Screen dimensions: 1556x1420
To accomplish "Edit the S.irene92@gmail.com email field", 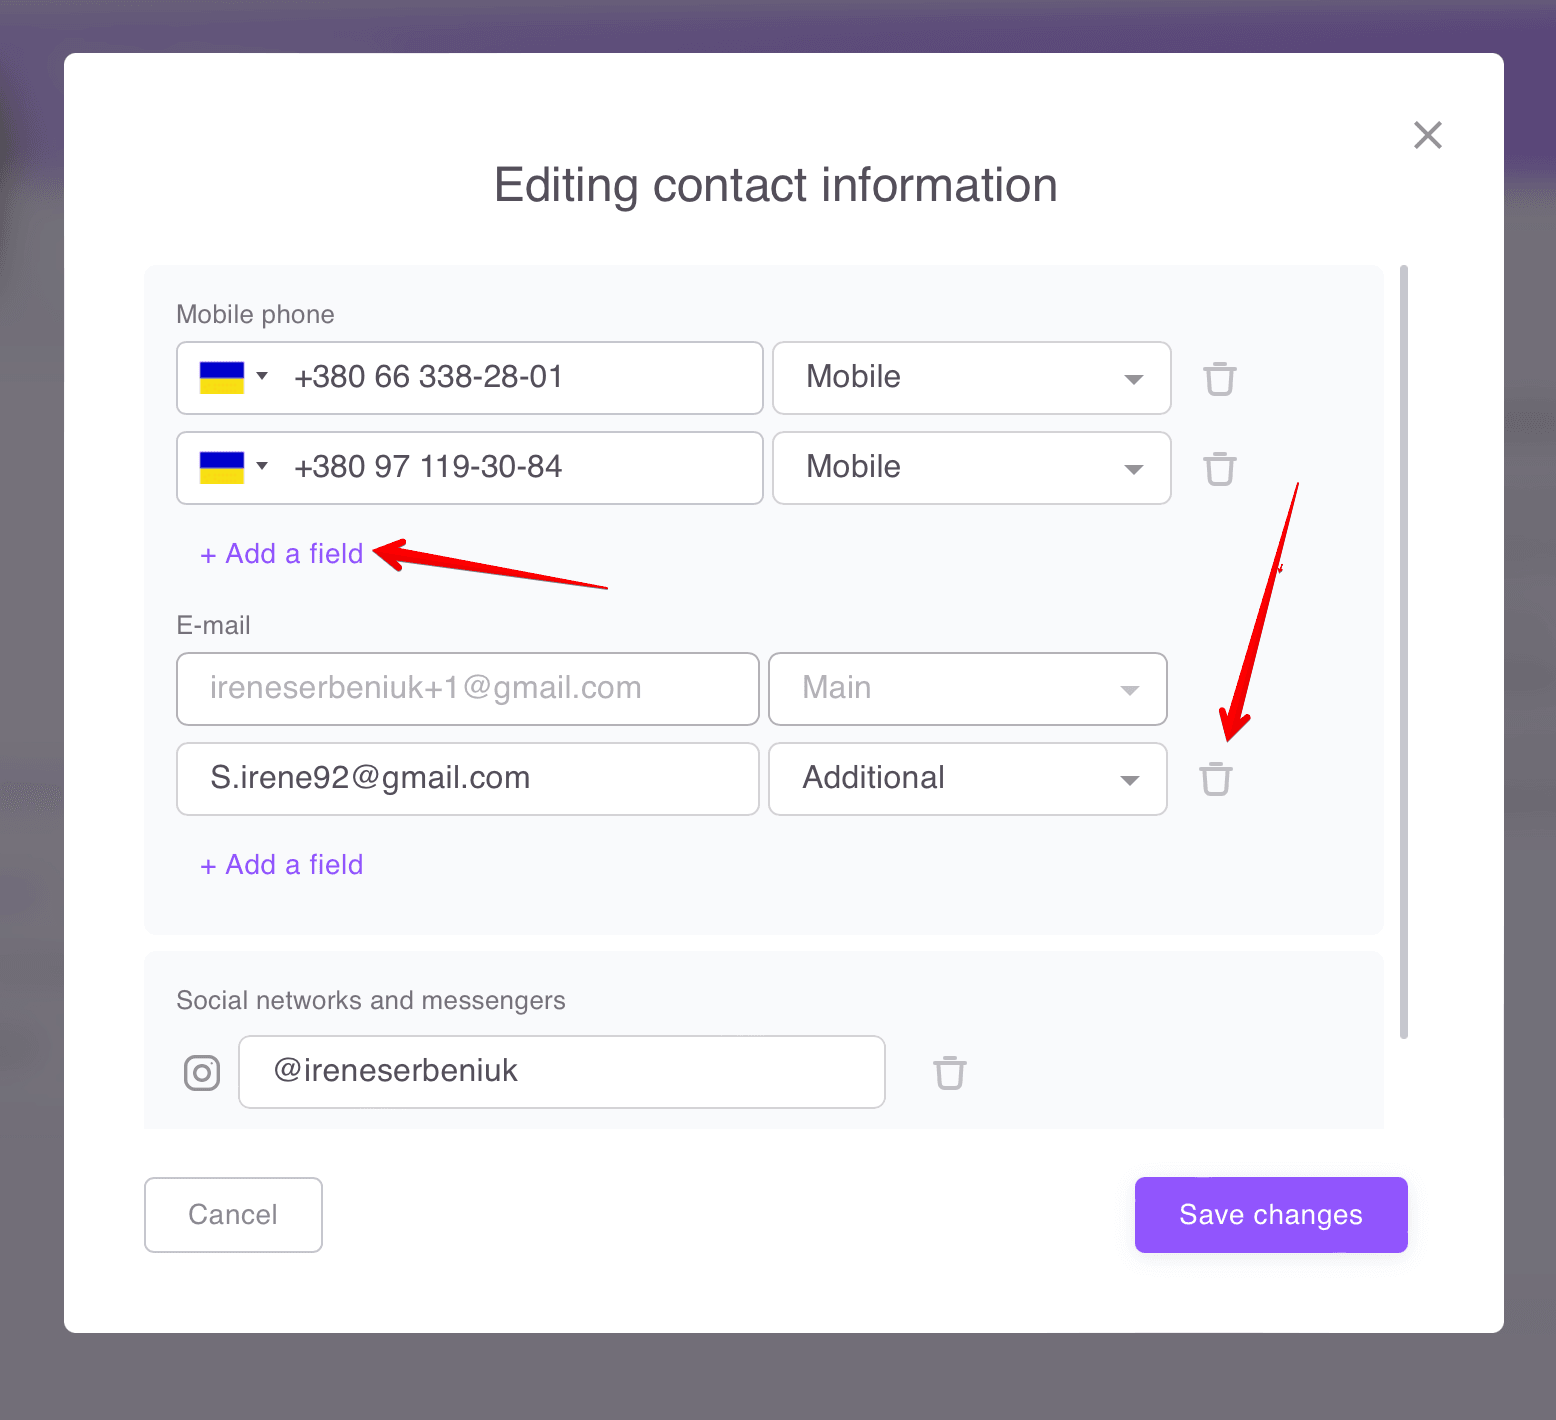I will point(467,779).
